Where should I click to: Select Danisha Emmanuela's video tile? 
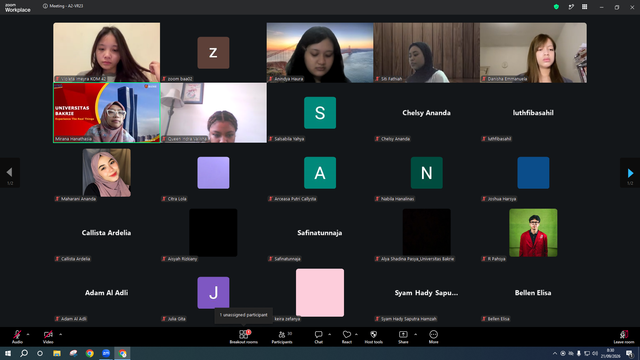click(x=533, y=53)
